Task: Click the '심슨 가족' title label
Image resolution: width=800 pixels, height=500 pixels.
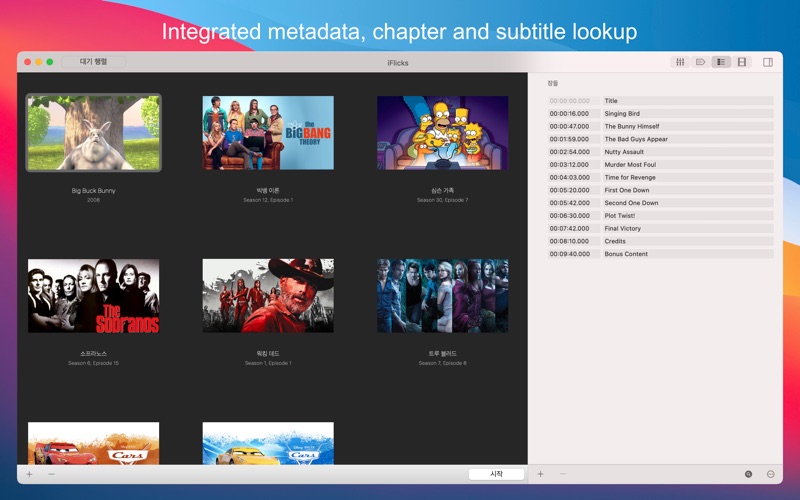Action: pos(442,190)
